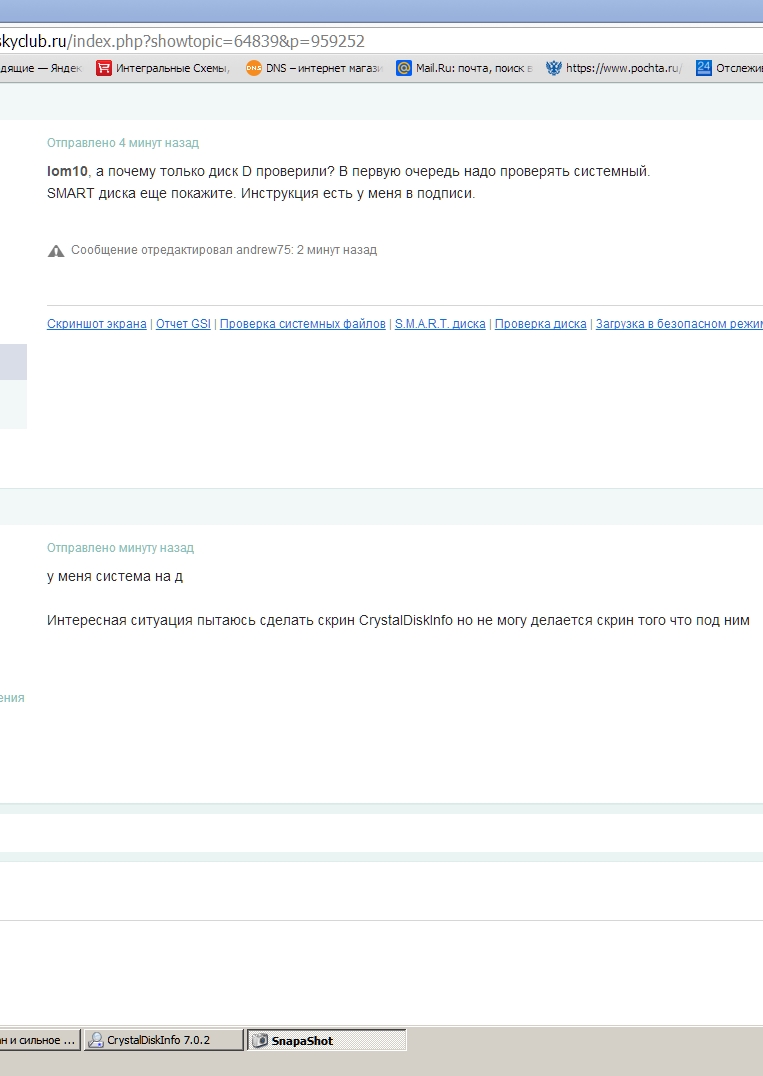763x1076 pixels.
Task: Open the Яндекс bookmark
Action: tap(40, 68)
